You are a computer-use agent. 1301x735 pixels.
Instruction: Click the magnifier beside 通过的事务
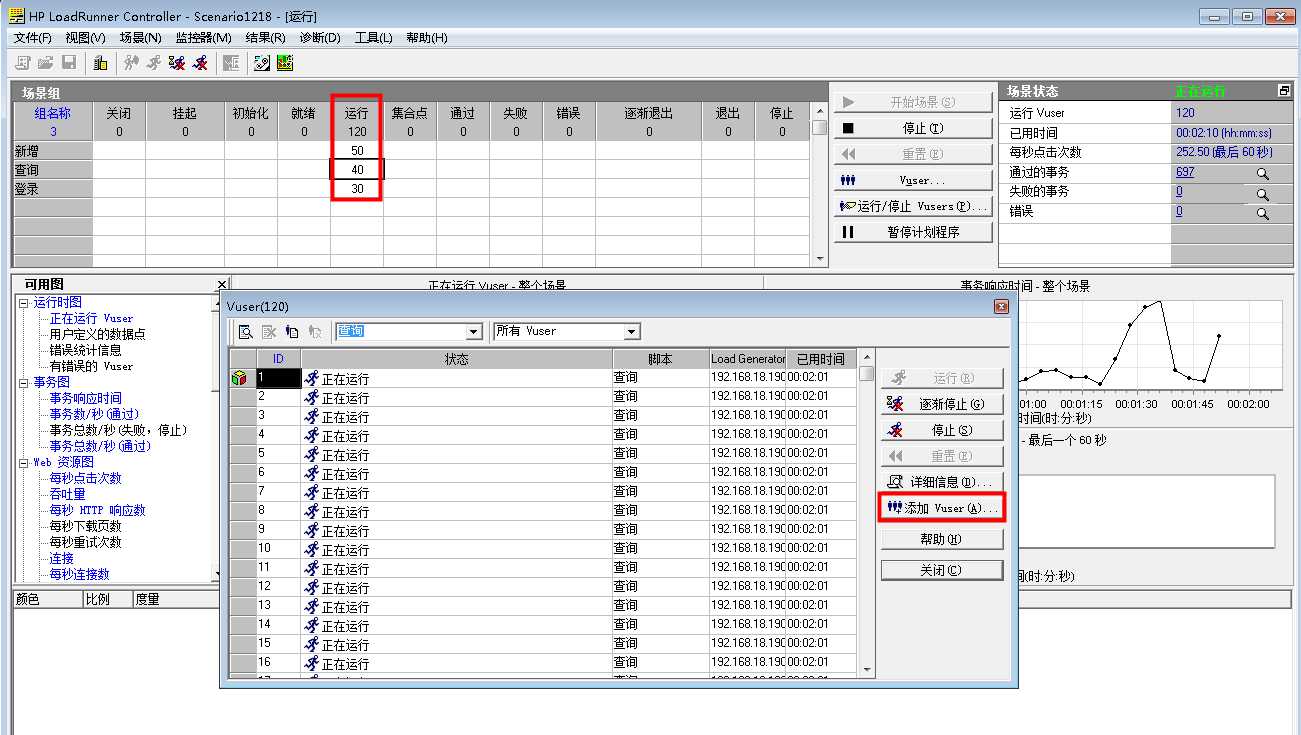click(1263, 173)
